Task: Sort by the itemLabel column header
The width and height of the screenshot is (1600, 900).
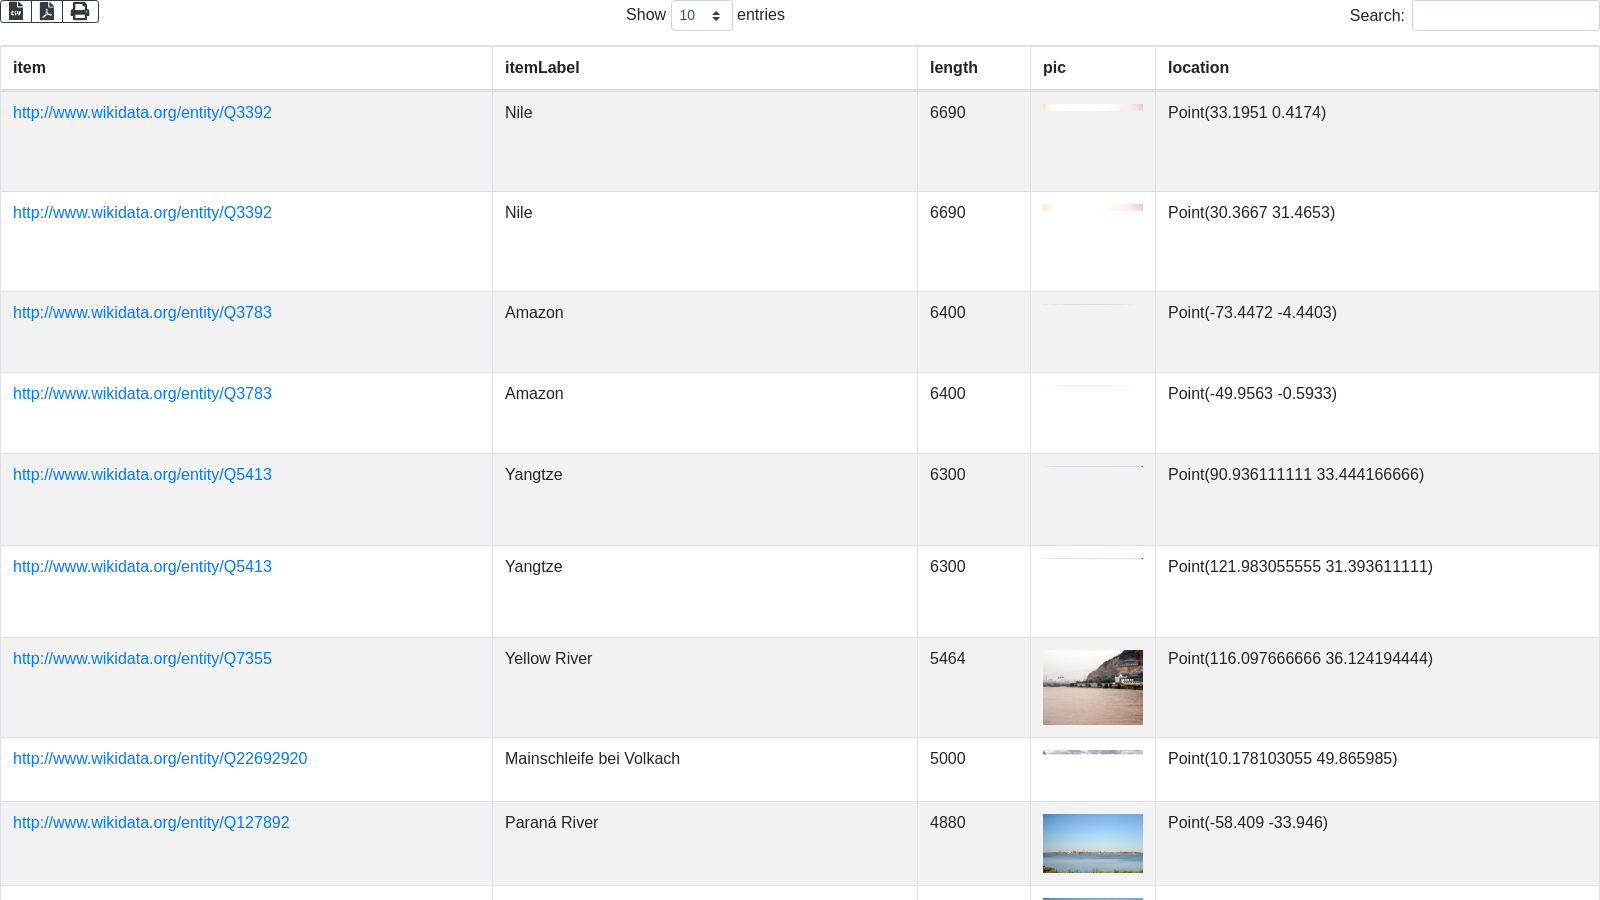Action: pos(542,68)
